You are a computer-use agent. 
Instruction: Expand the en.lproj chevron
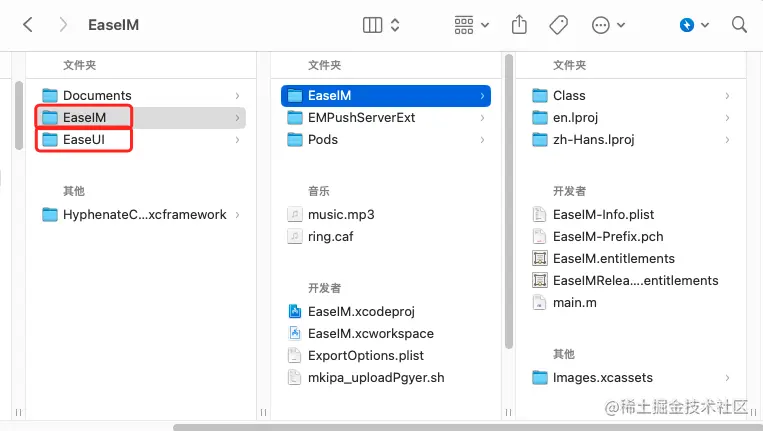pos(727,118)
